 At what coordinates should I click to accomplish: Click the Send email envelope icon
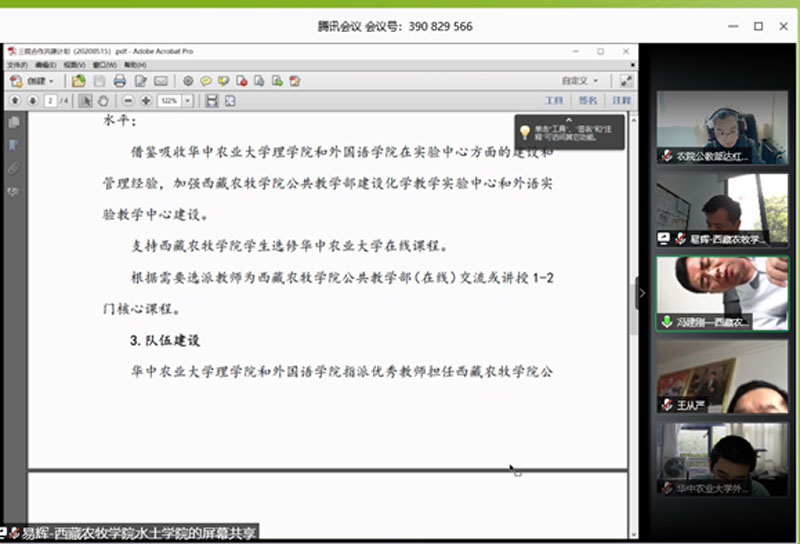tap(161, 81)
